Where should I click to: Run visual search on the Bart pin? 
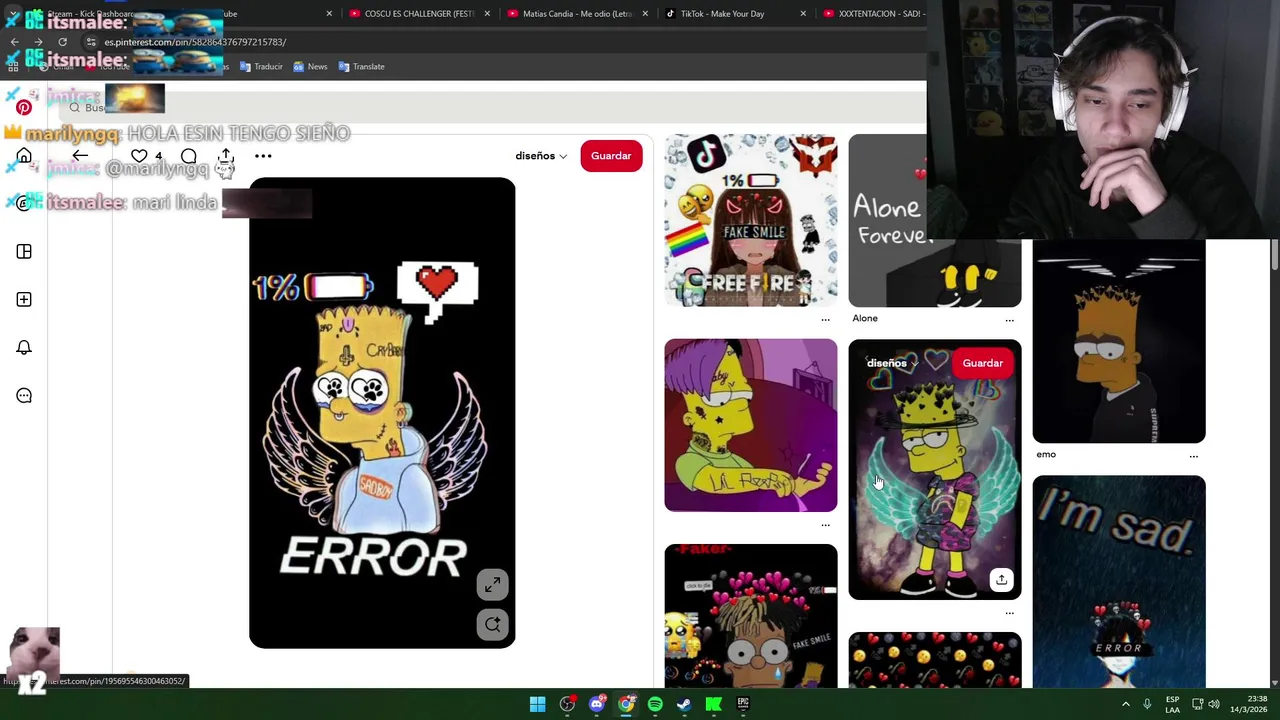(492, 625)
